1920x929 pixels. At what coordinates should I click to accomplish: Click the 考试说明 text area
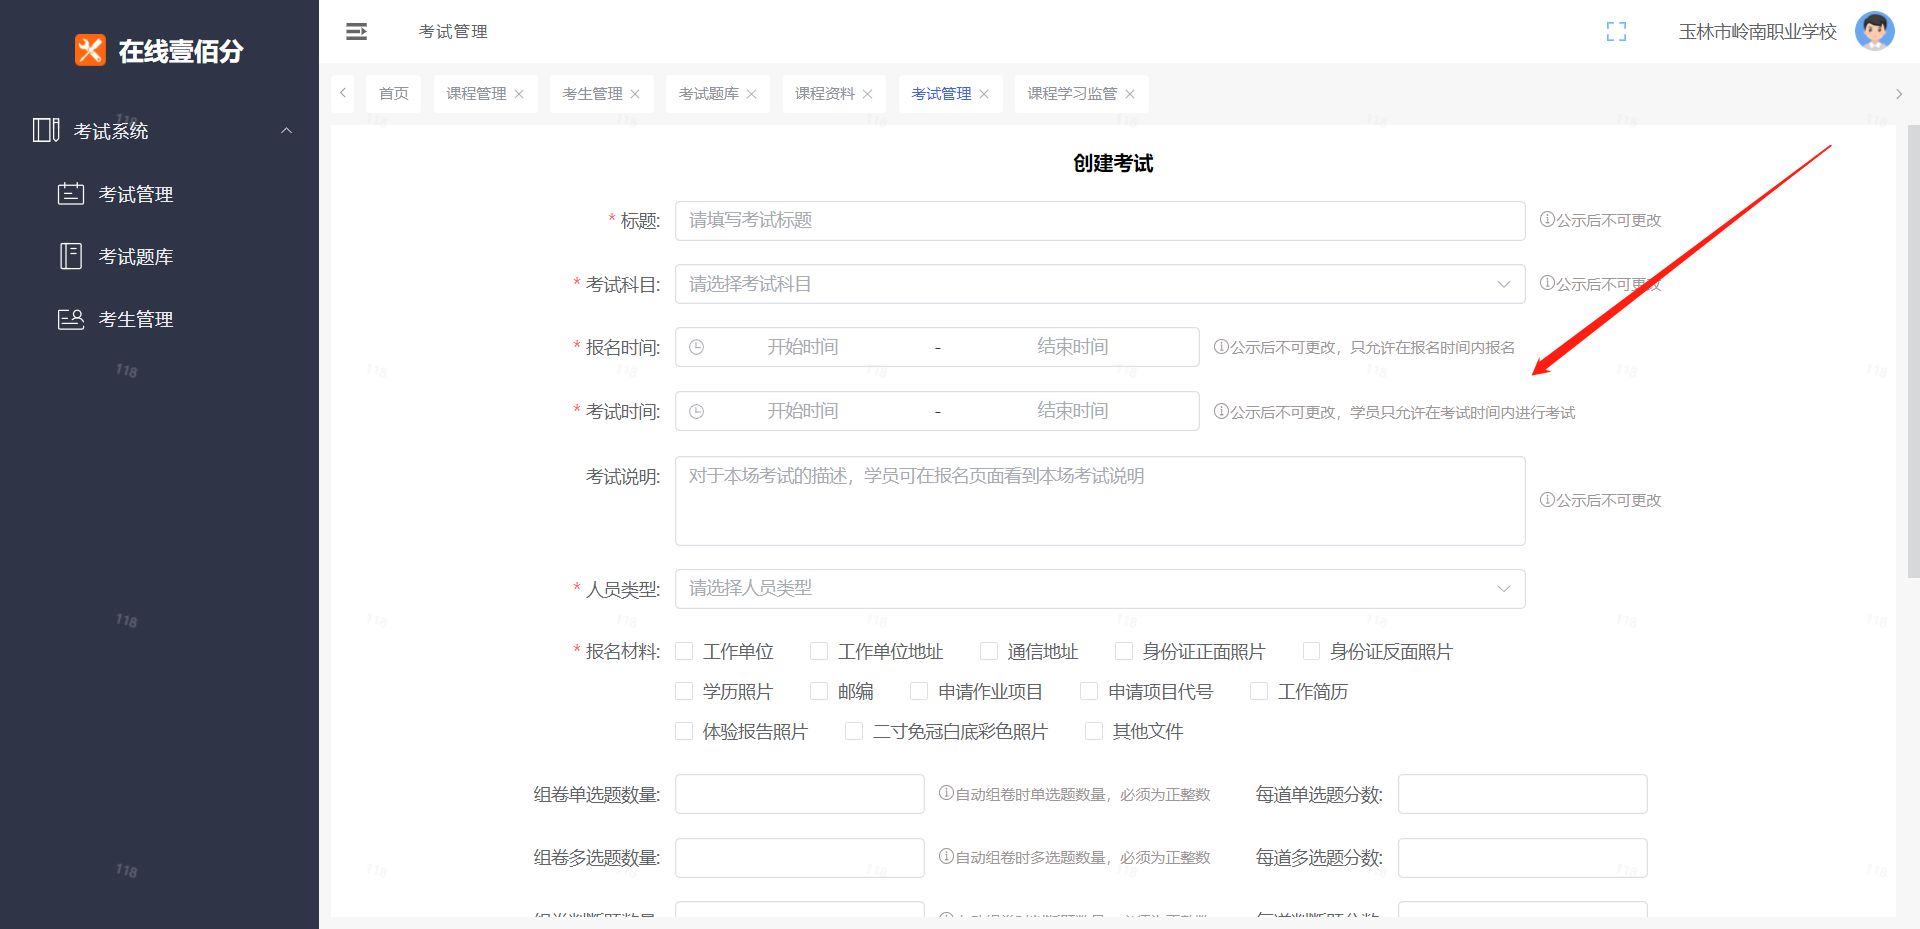tap(1100, 501)
